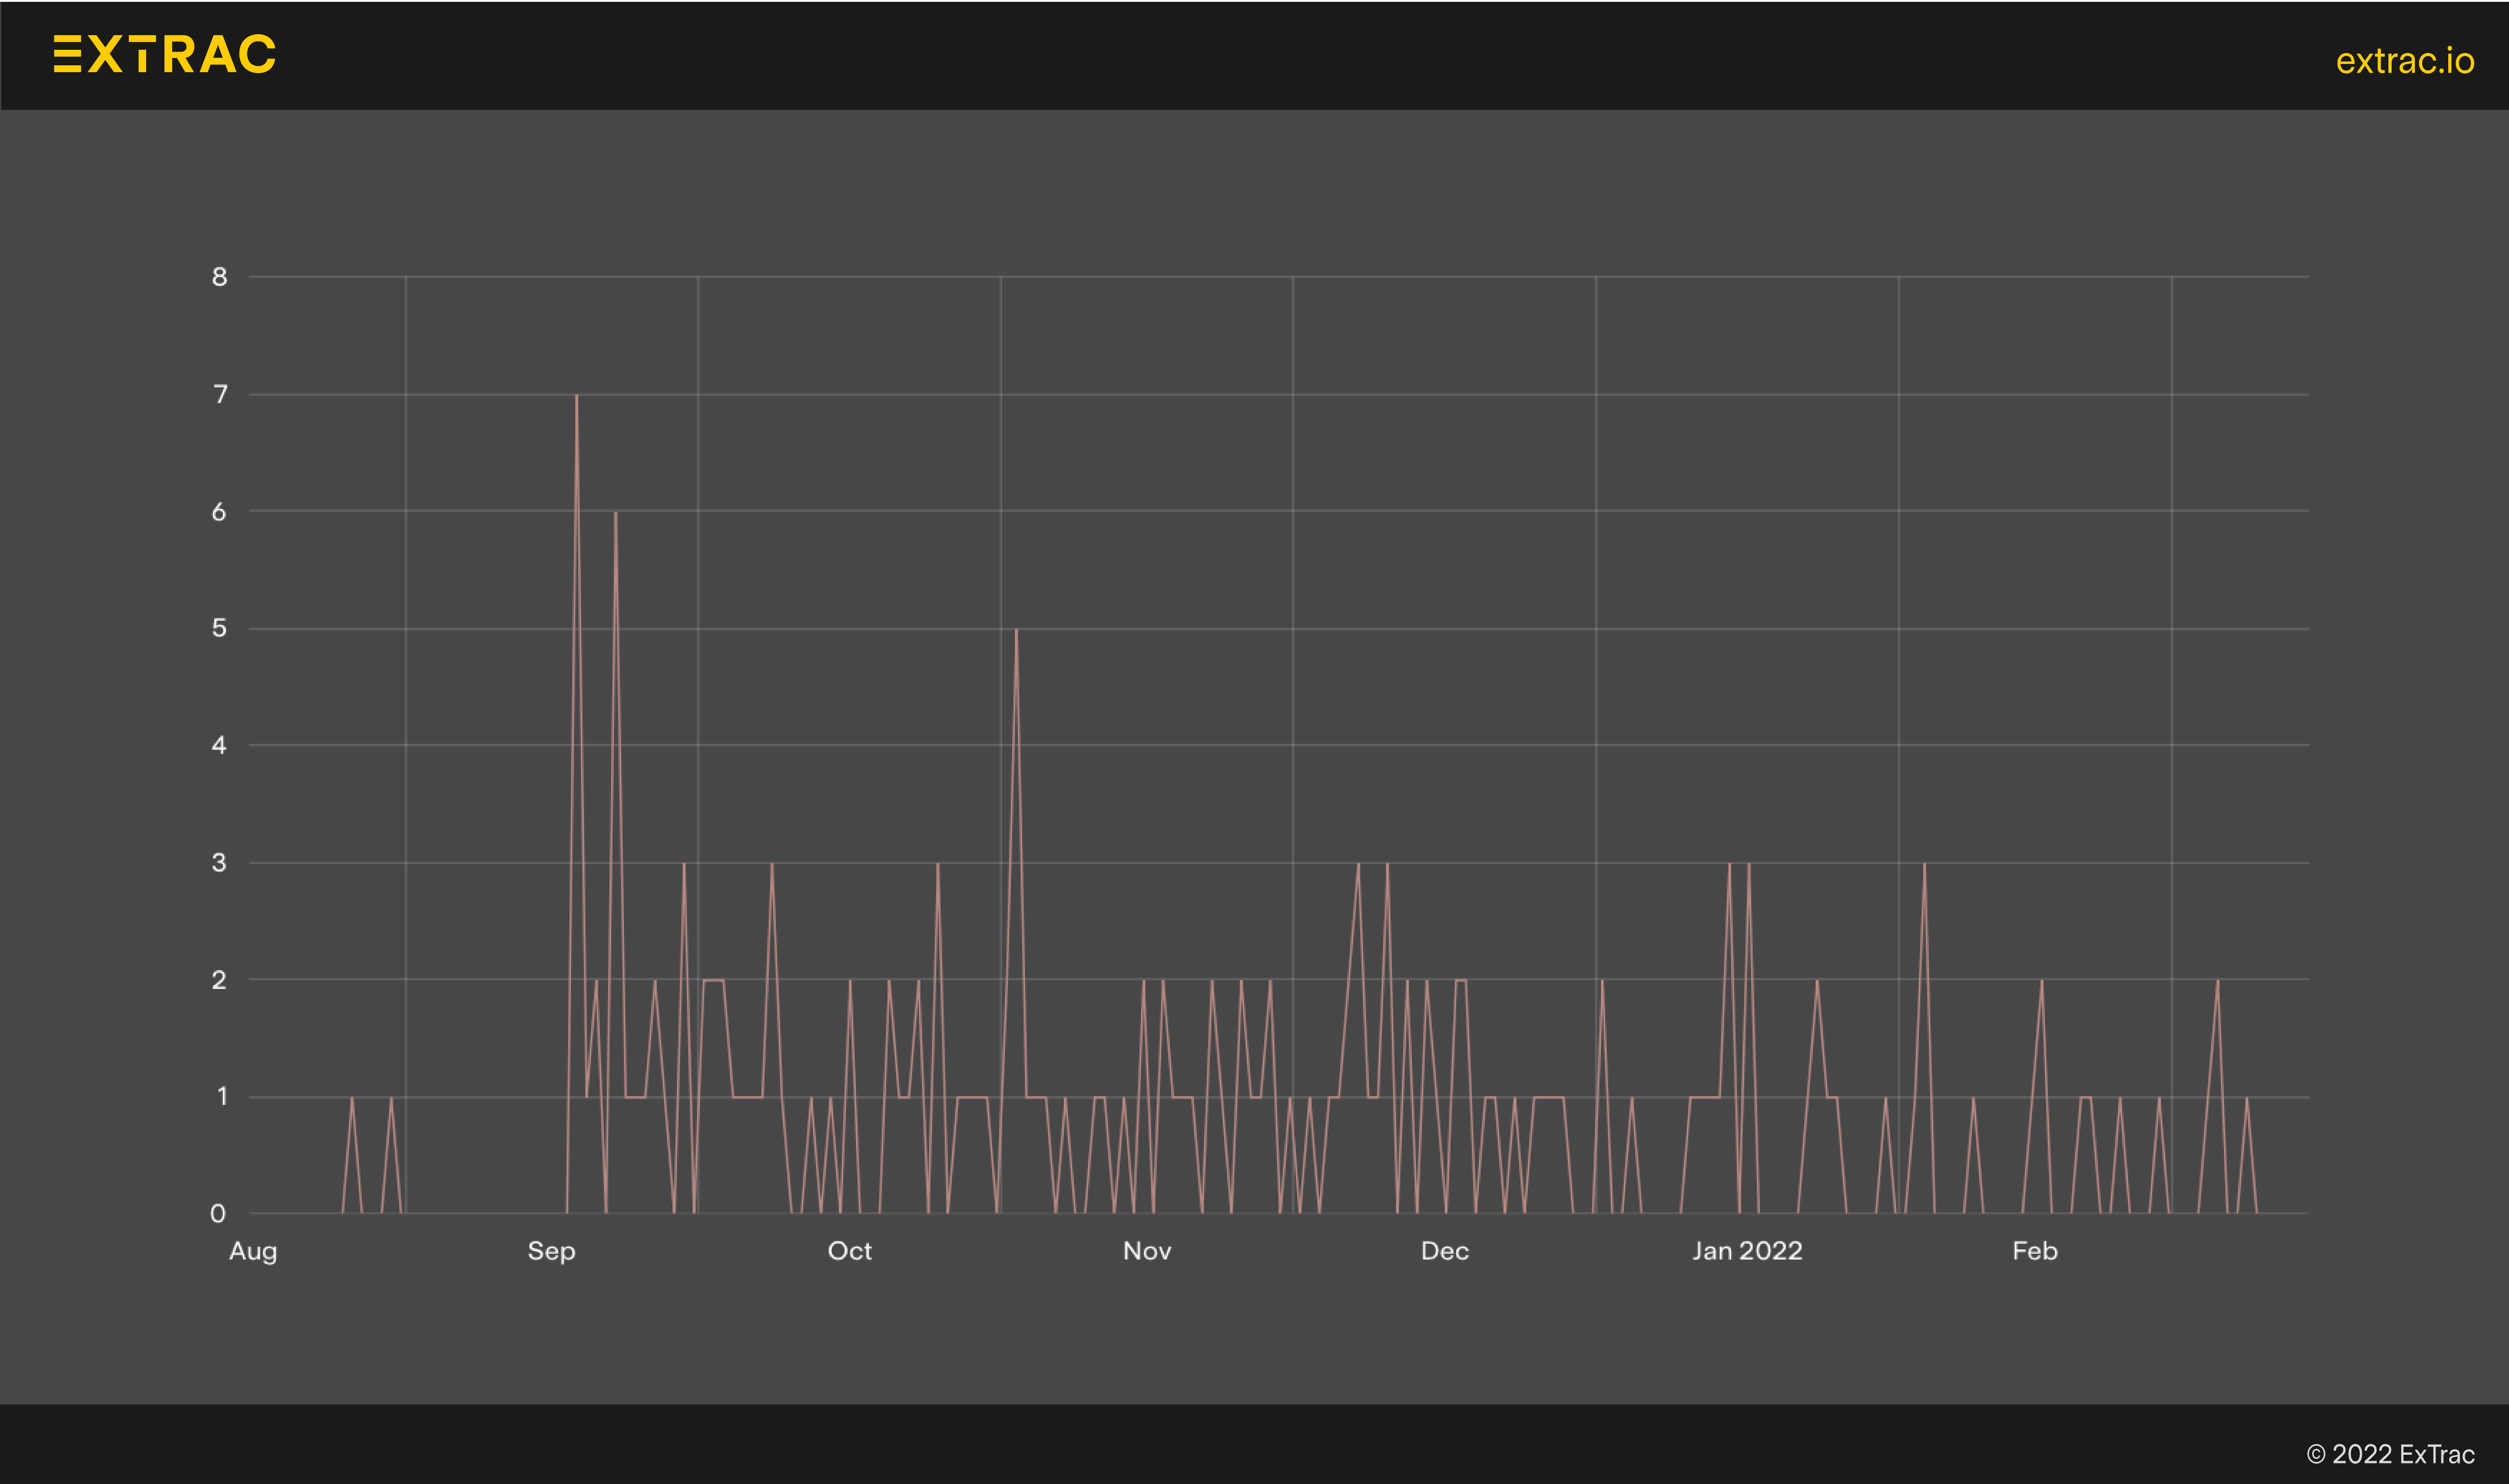Screen dimensions: 2509x1484
Task: Click the y-axis label 5
Action: [x=219, y=628]
